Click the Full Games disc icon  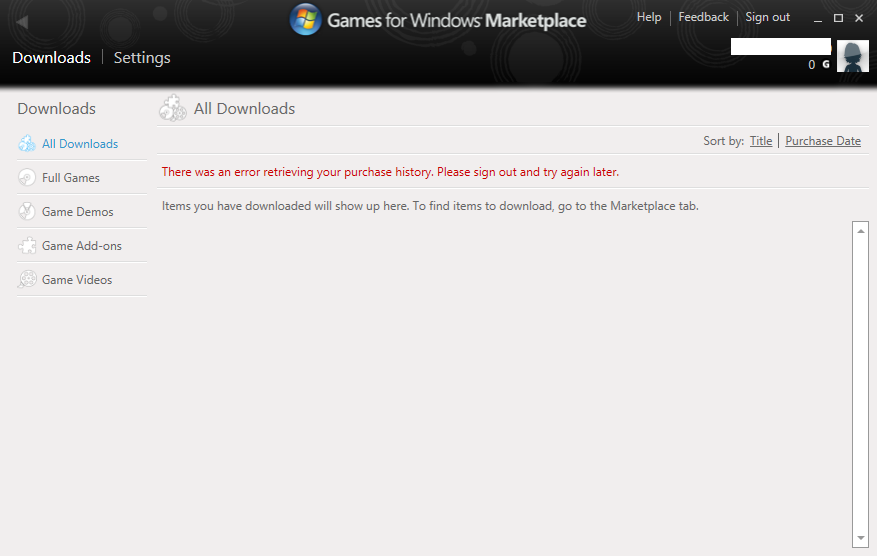click(x=27, y=178)
